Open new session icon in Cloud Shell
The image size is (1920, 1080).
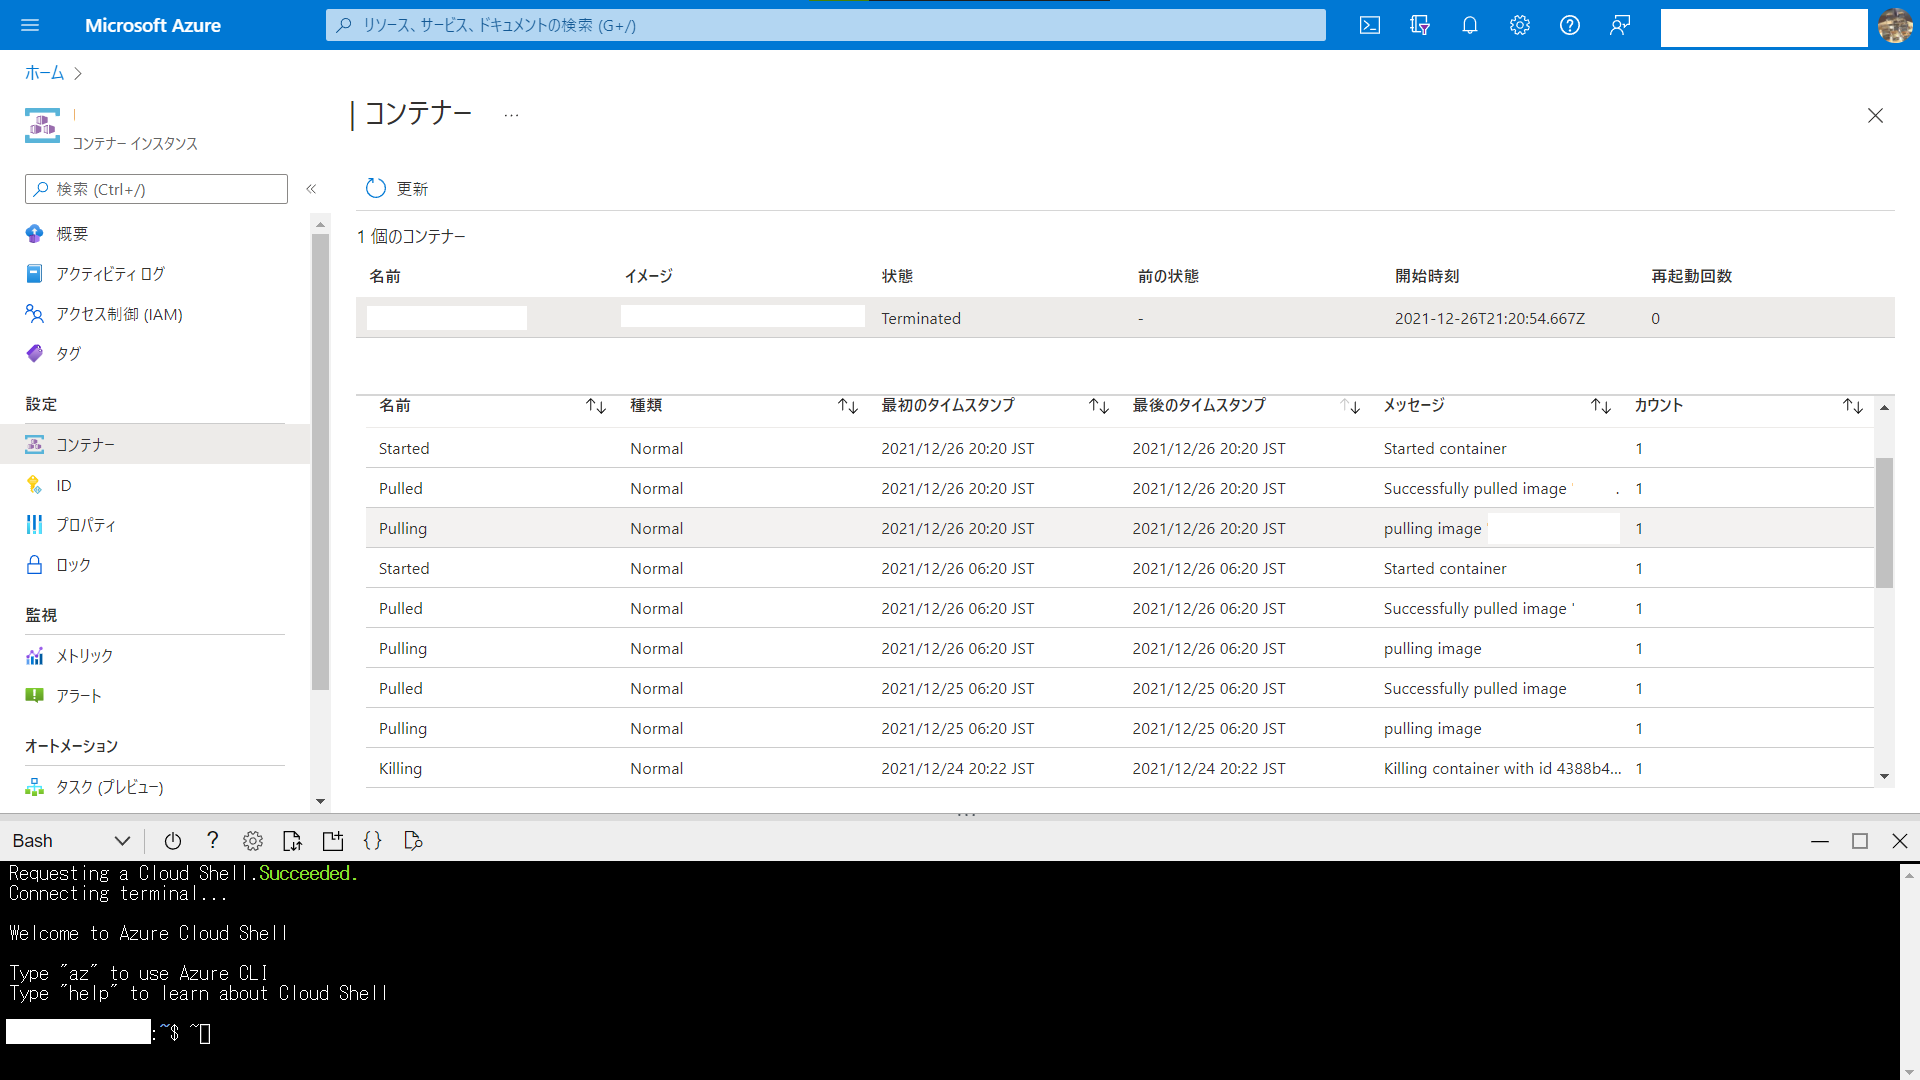click(333, 841)
